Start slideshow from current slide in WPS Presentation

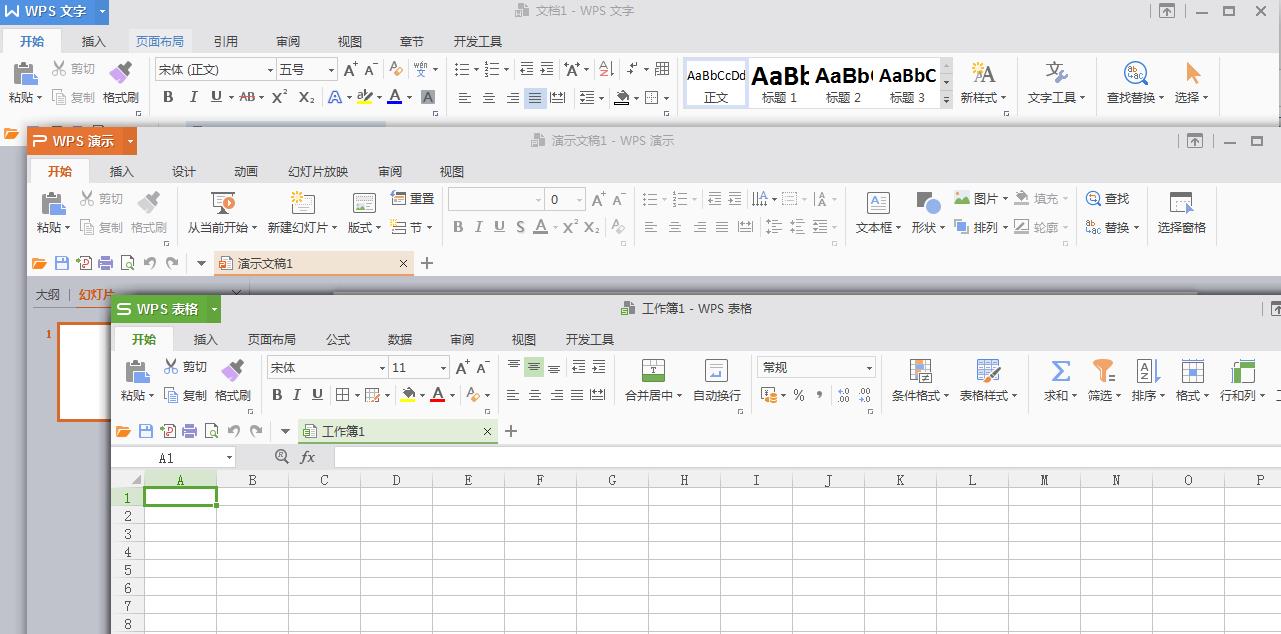[x=223, y=203]
